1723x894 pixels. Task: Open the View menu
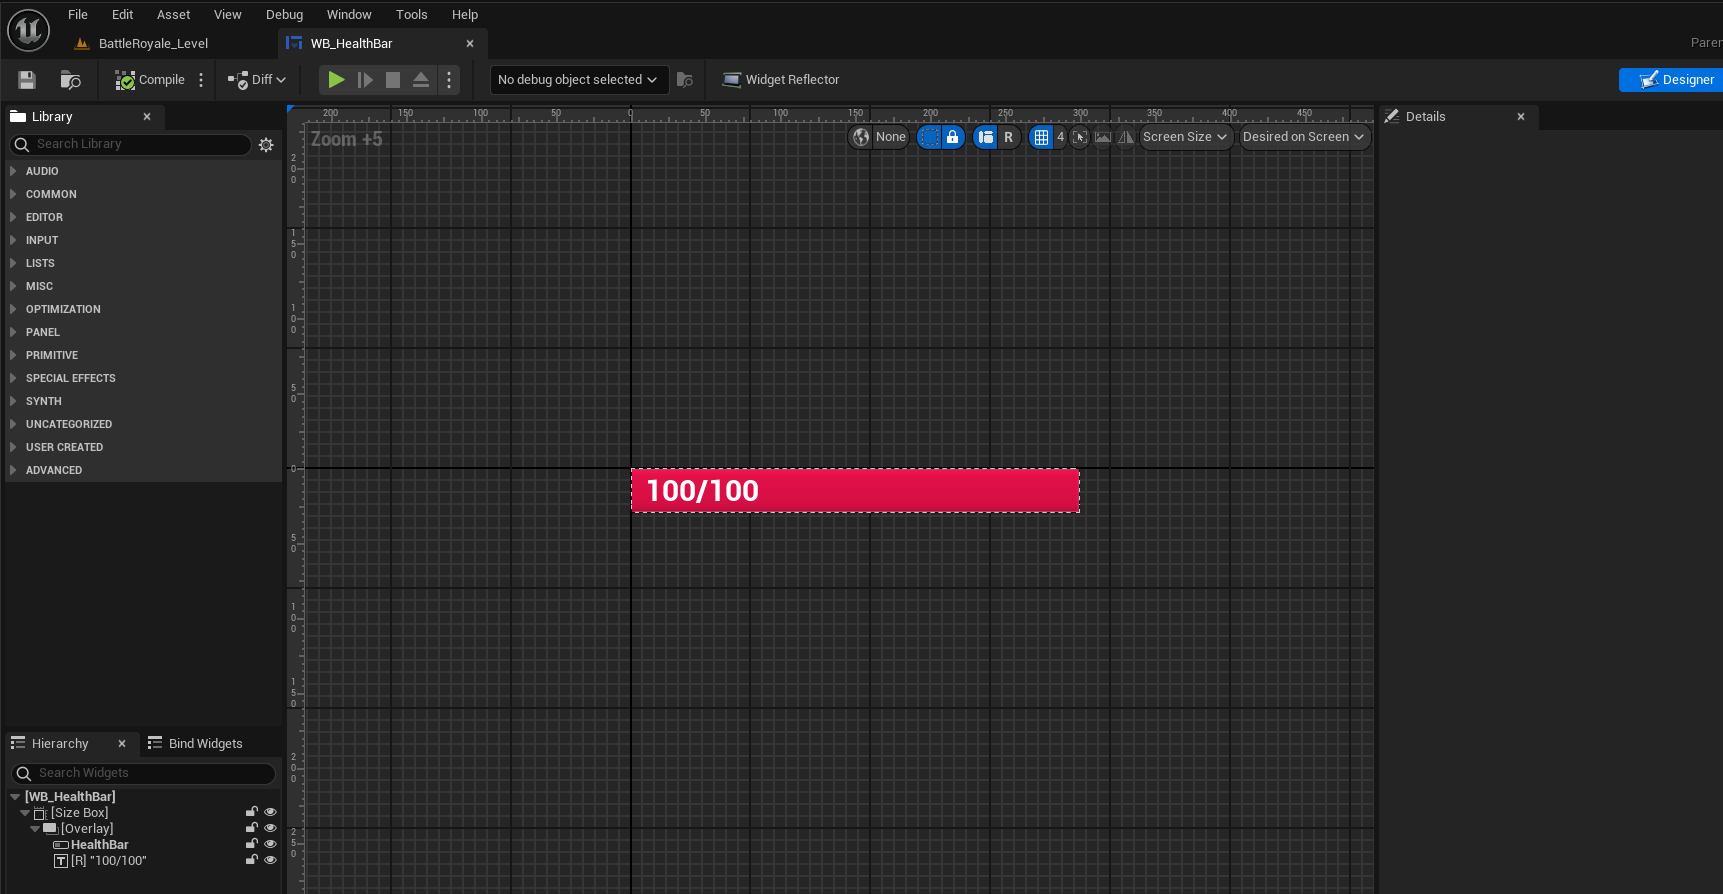coord(228,15)
